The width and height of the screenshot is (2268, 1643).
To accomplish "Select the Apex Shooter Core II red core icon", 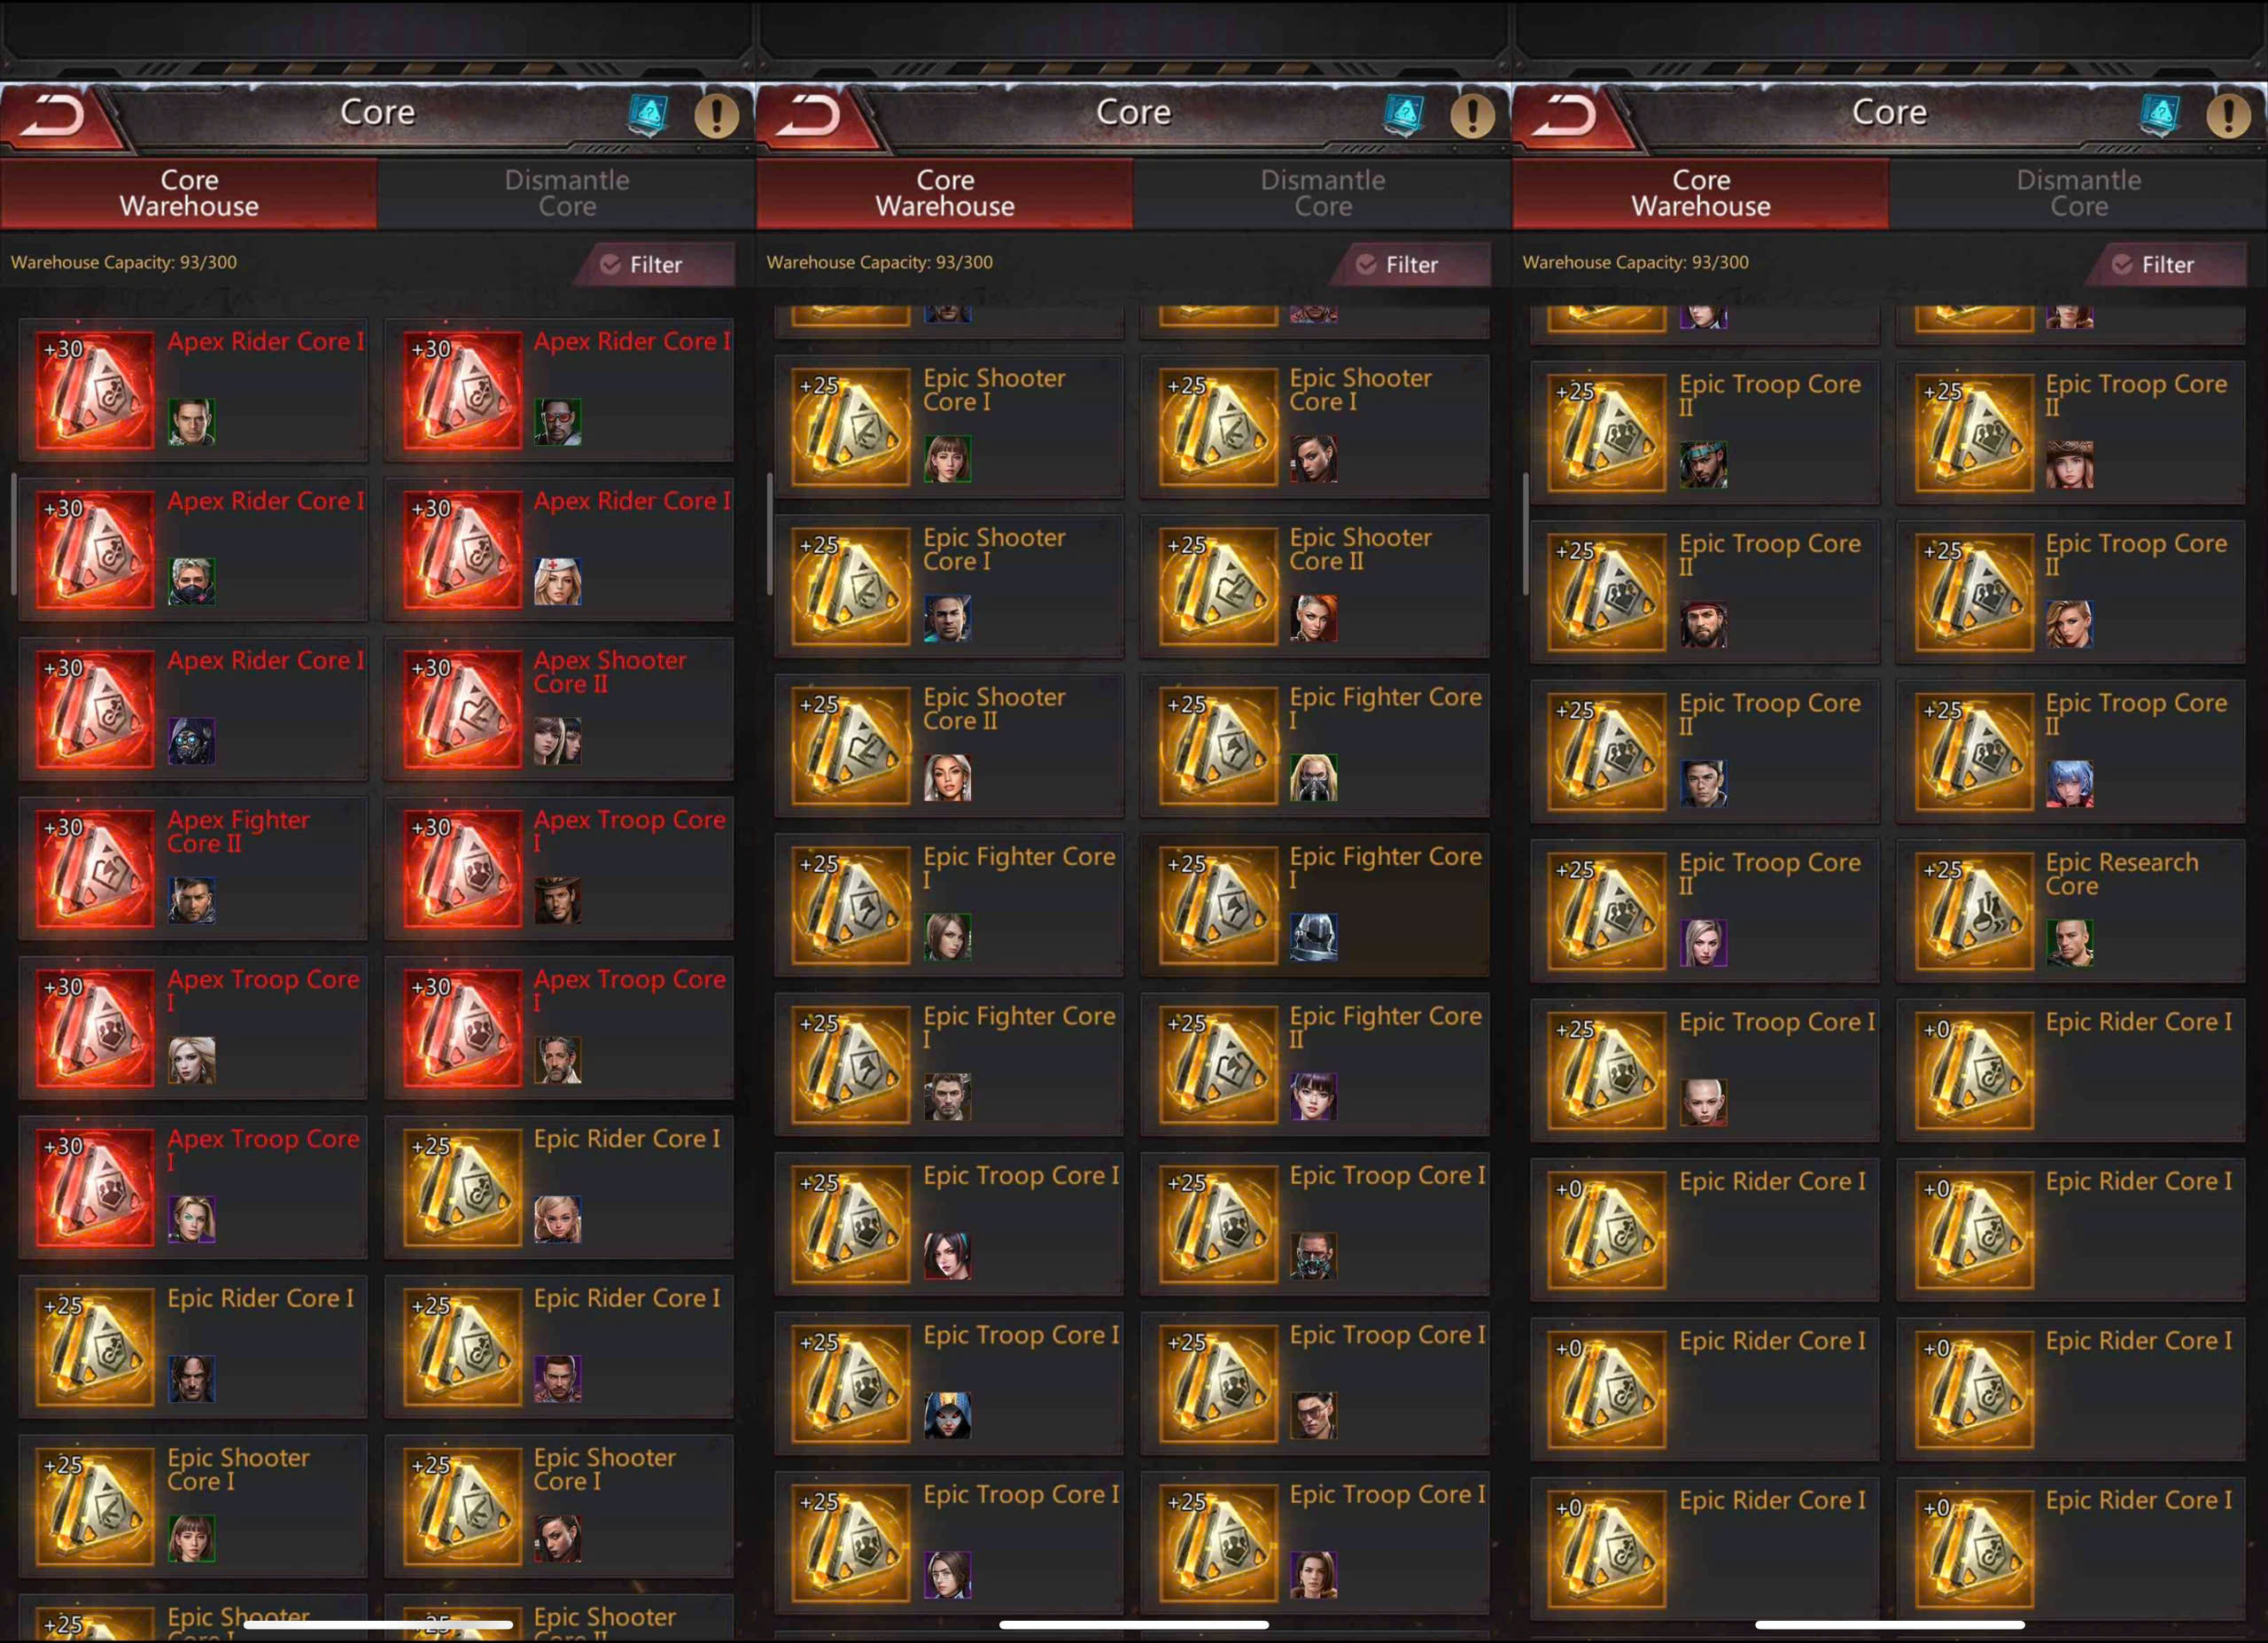I will click(x=462, y=709).
